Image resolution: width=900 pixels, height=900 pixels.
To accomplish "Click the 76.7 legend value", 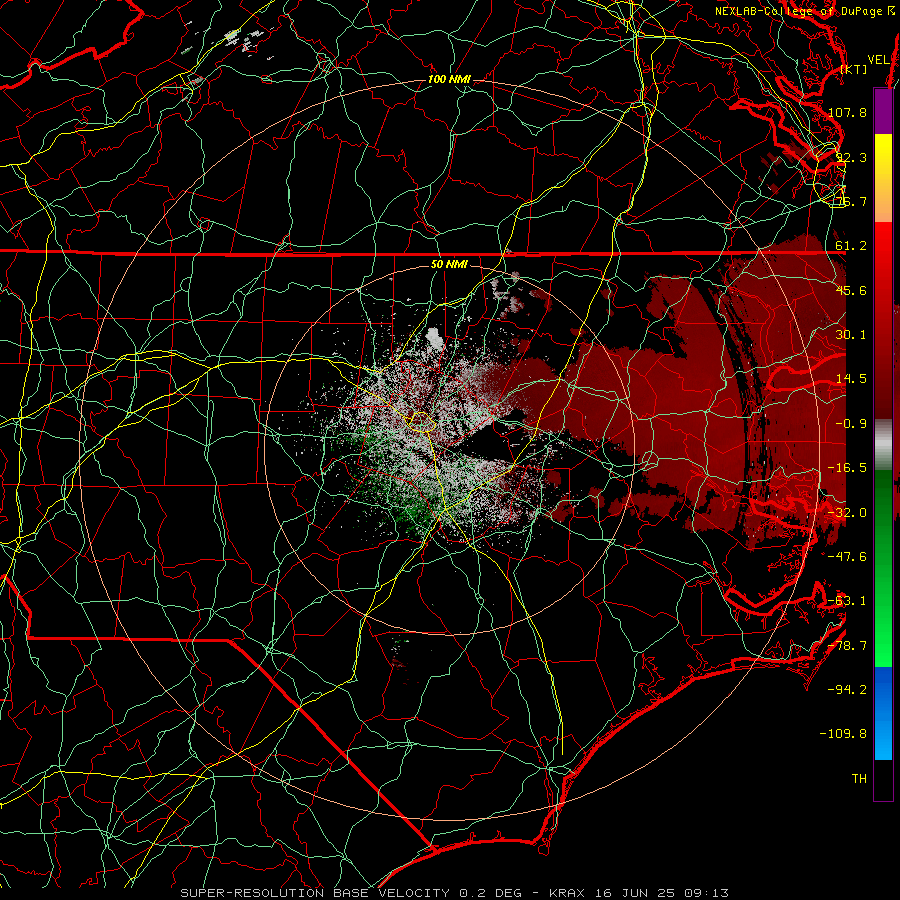I will click(x=851, y=201).
